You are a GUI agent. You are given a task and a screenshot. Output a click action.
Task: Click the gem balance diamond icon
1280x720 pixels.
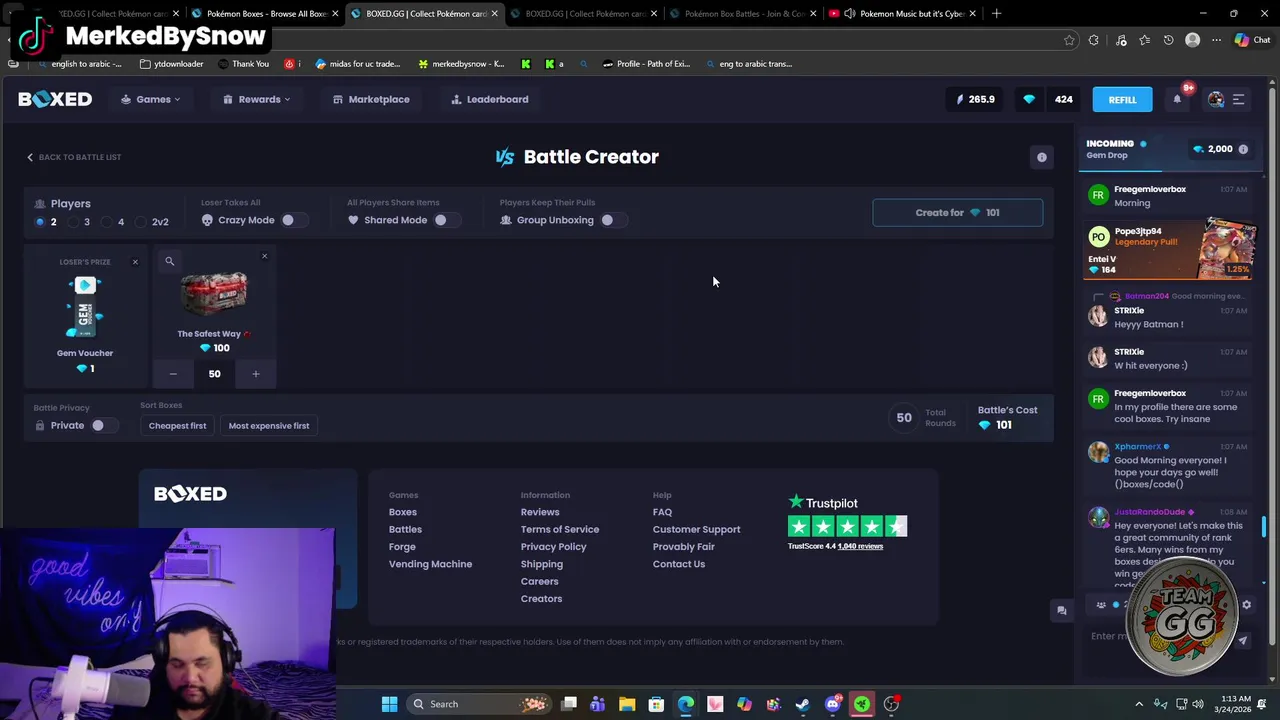[x=1029, y=99]
